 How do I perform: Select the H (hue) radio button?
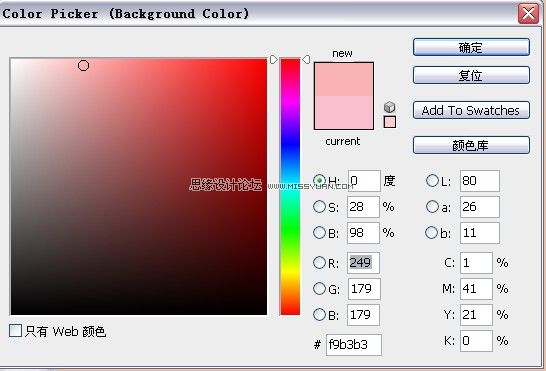pyautogui.click(x=319, y=180)
